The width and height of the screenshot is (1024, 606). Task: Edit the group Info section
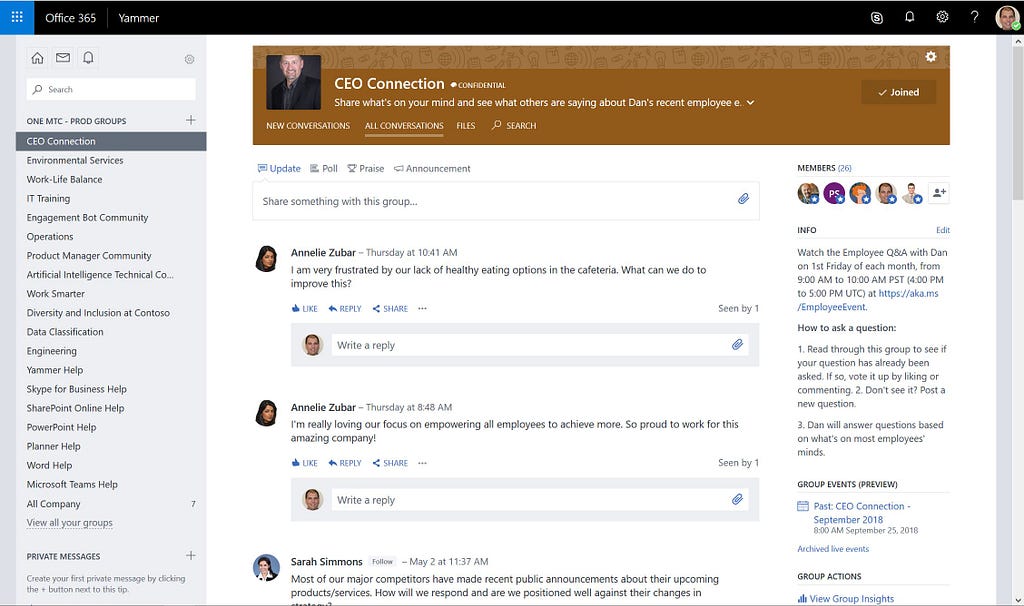coord(942,230)
